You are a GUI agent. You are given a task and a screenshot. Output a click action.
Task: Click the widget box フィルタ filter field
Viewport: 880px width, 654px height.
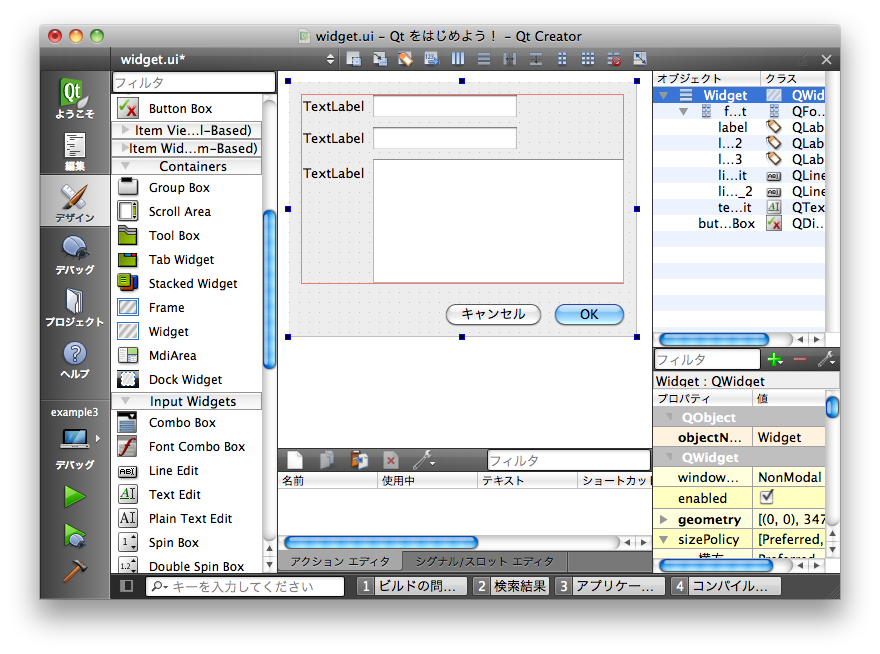coord(193,83)
